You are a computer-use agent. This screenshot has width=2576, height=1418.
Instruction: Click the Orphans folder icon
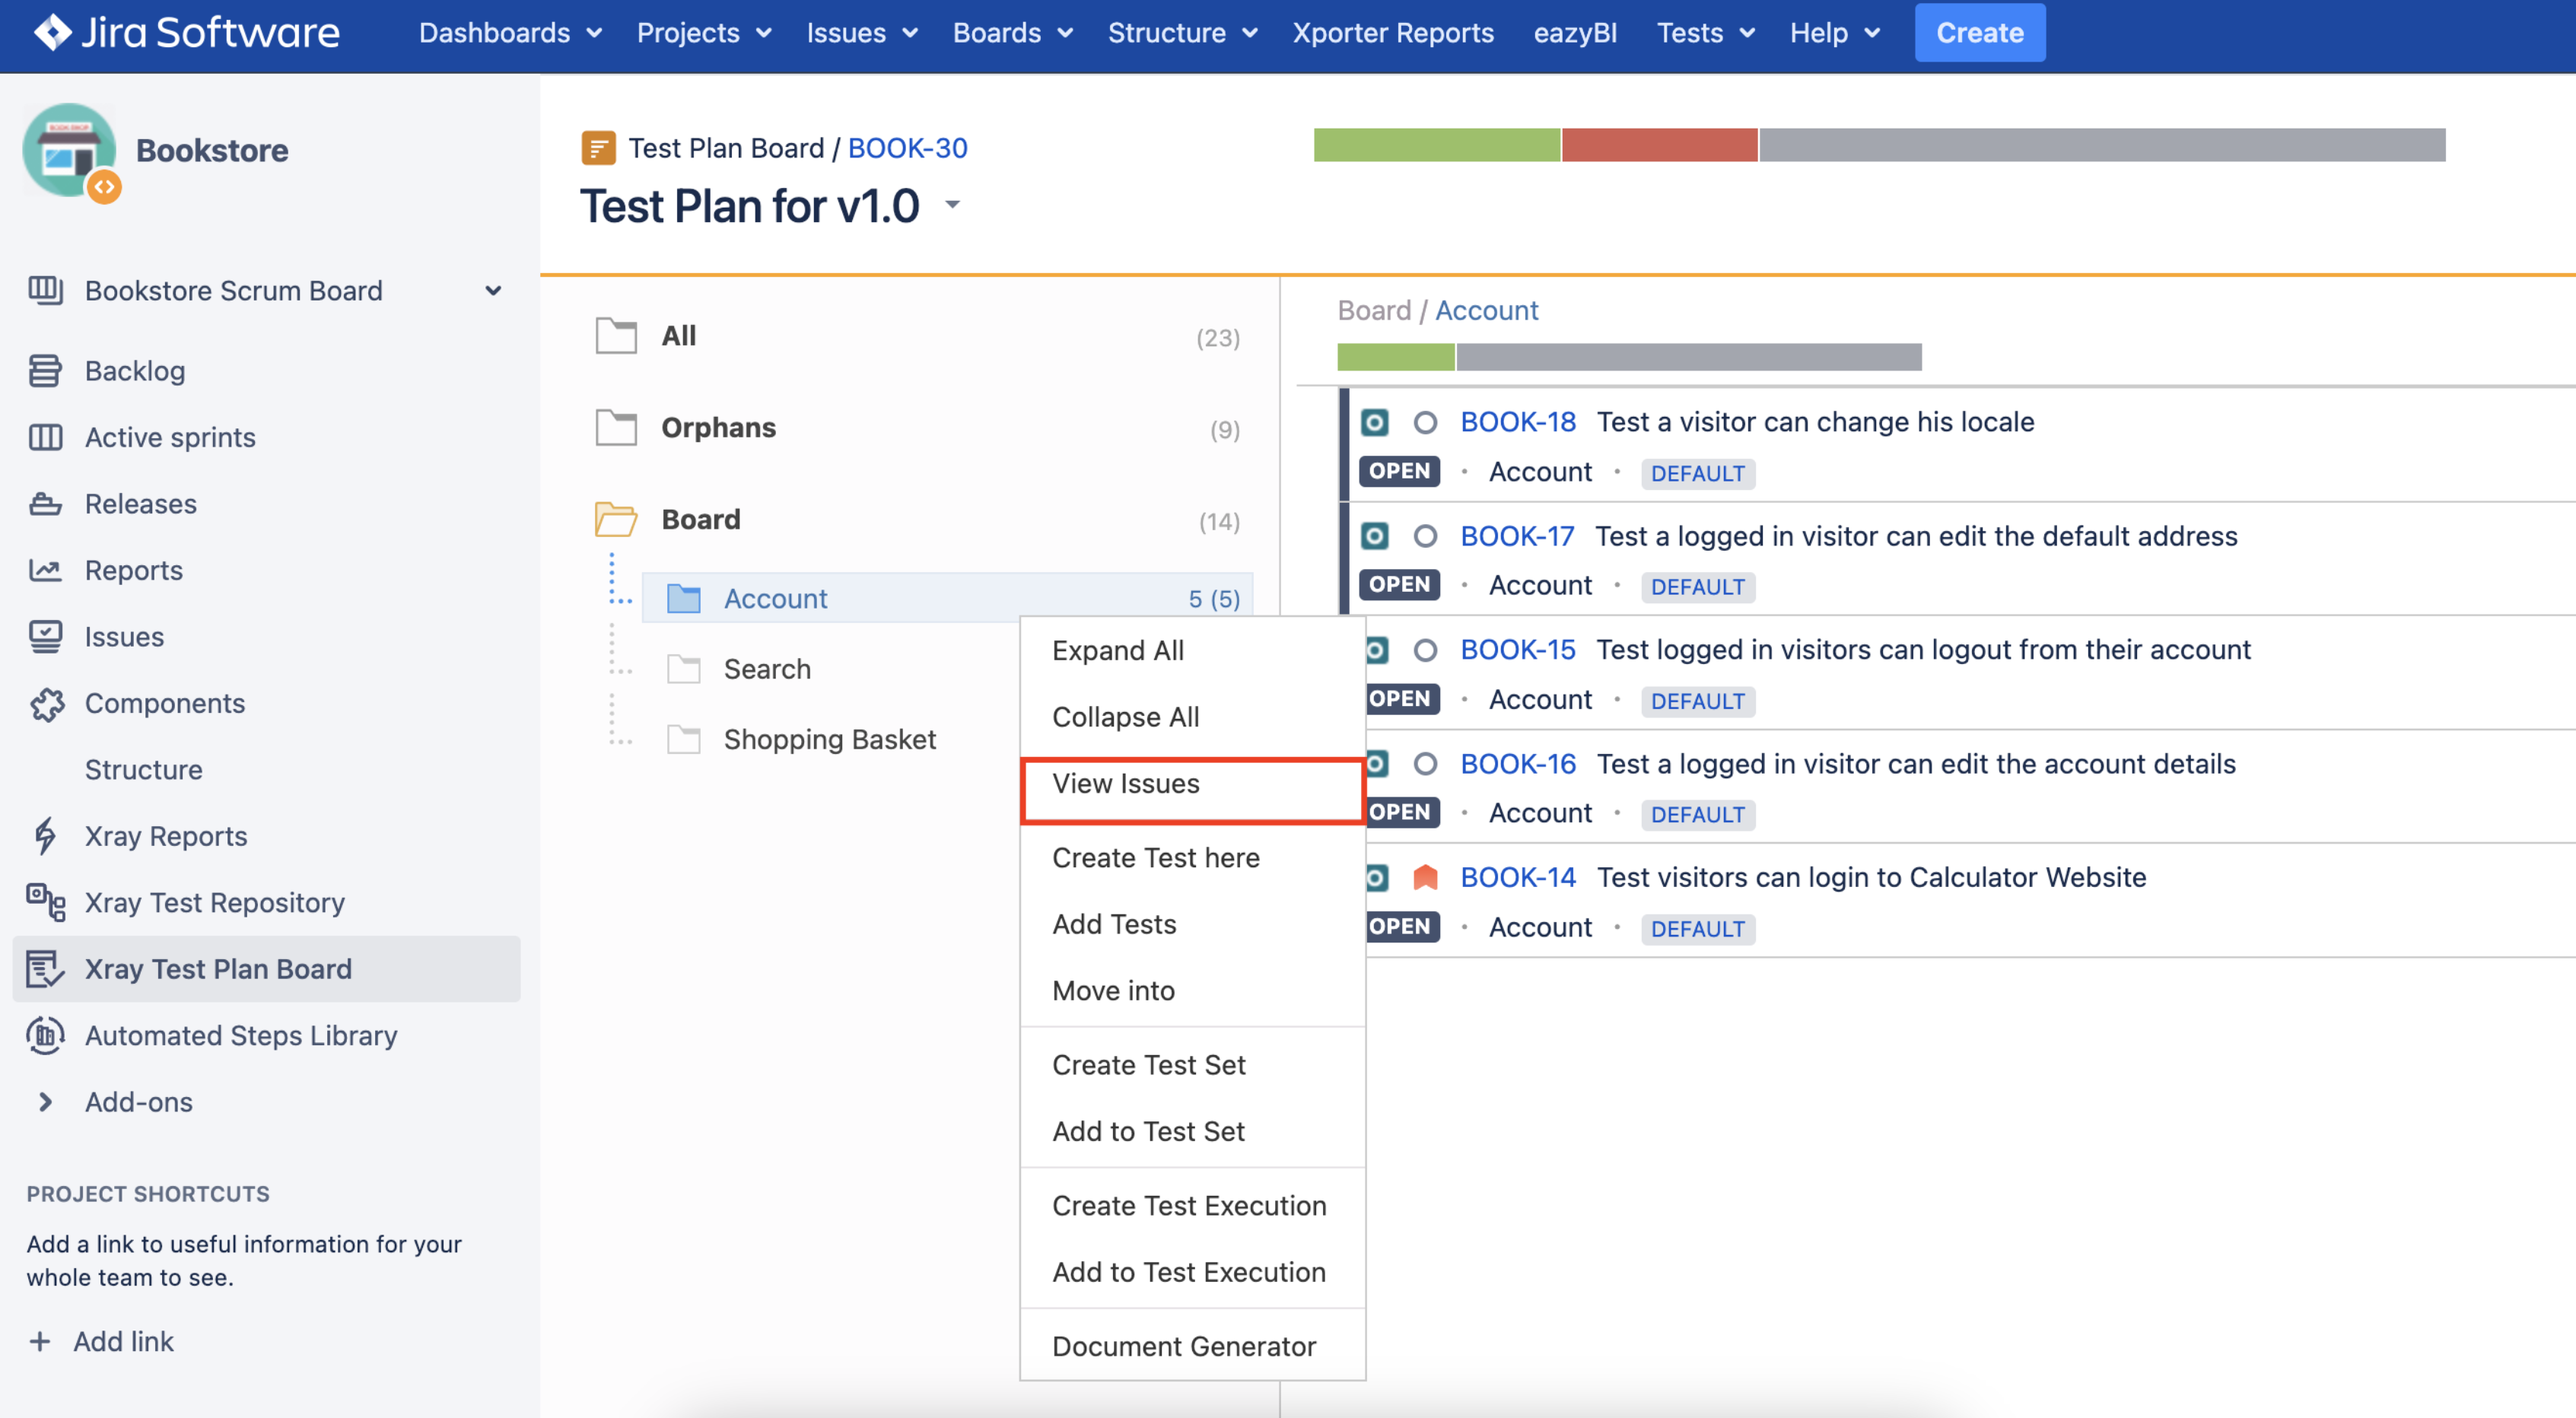pyautogui.click(x=616, y=428)
